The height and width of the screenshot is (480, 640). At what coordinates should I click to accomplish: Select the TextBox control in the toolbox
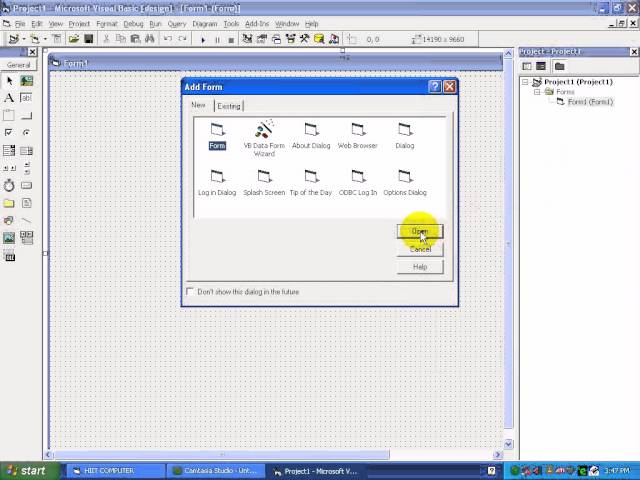pos(27,98)
